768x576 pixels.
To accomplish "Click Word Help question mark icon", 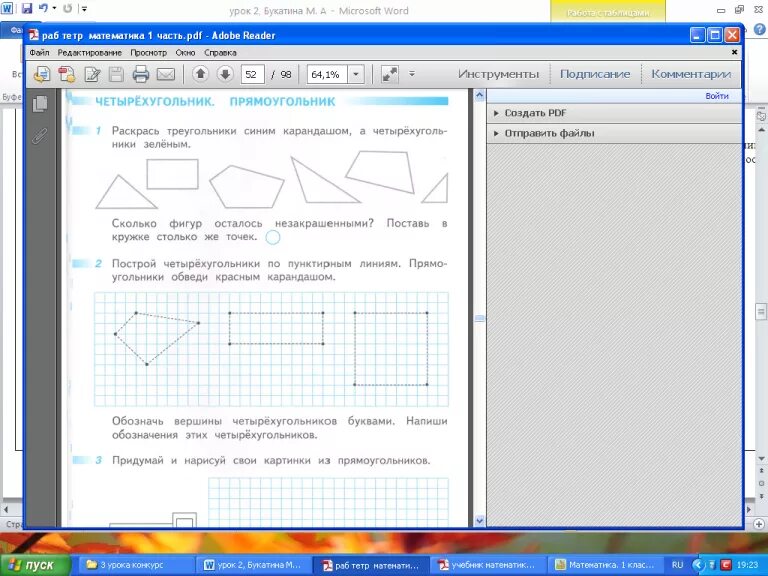I will (759, 29).
